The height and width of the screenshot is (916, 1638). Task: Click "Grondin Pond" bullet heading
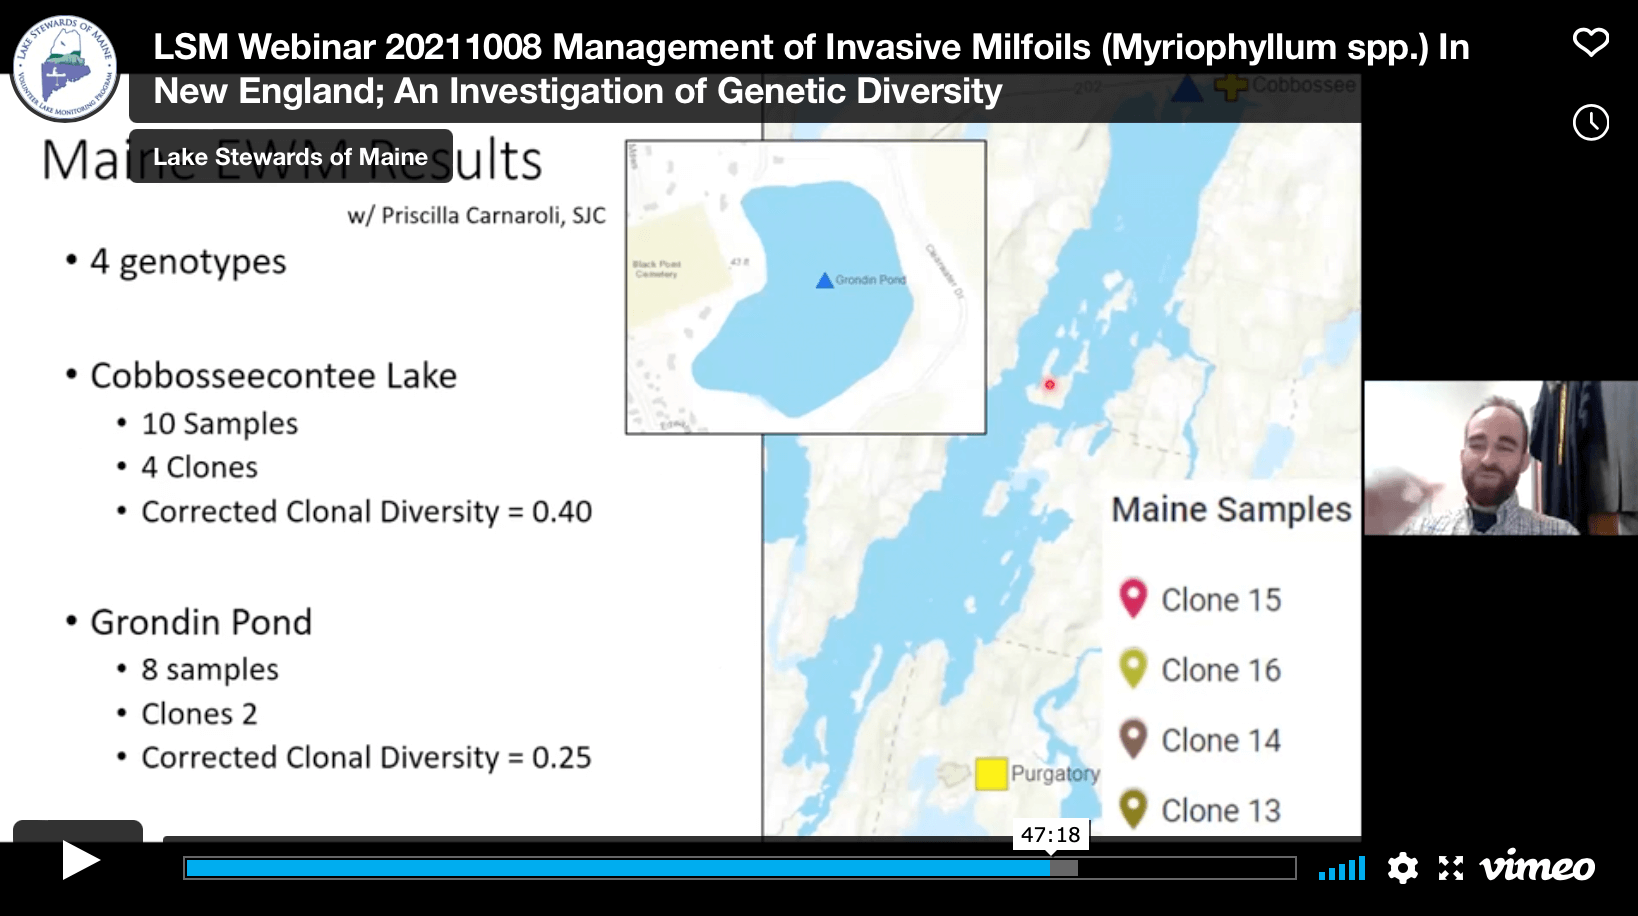pyautogui.click(x=201, y=622)
